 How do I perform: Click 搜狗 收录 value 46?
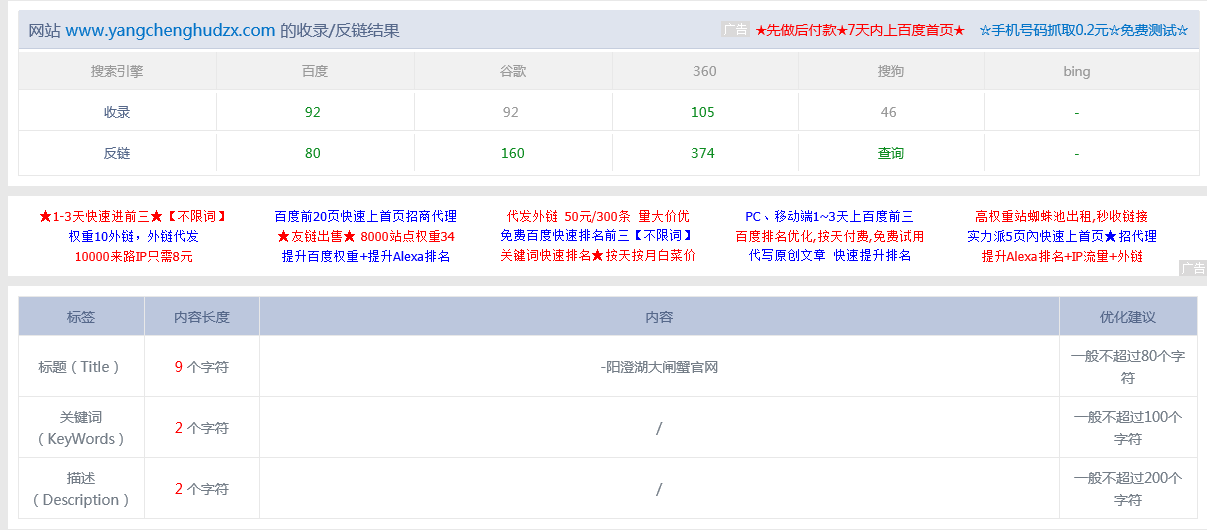point(889,112)
